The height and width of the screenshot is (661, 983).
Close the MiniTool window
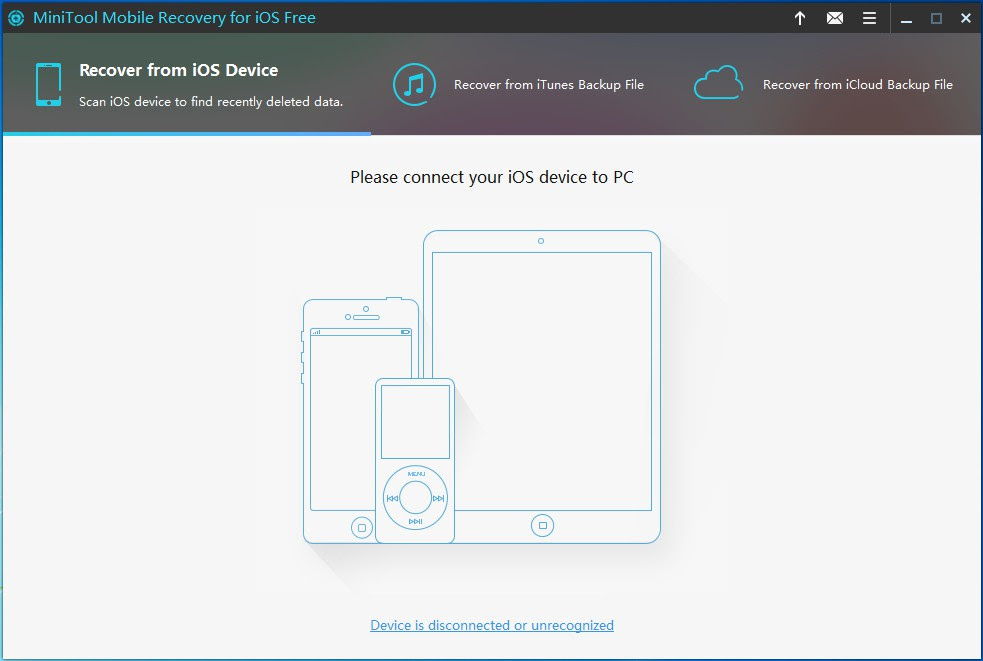(x=966, y=18)
